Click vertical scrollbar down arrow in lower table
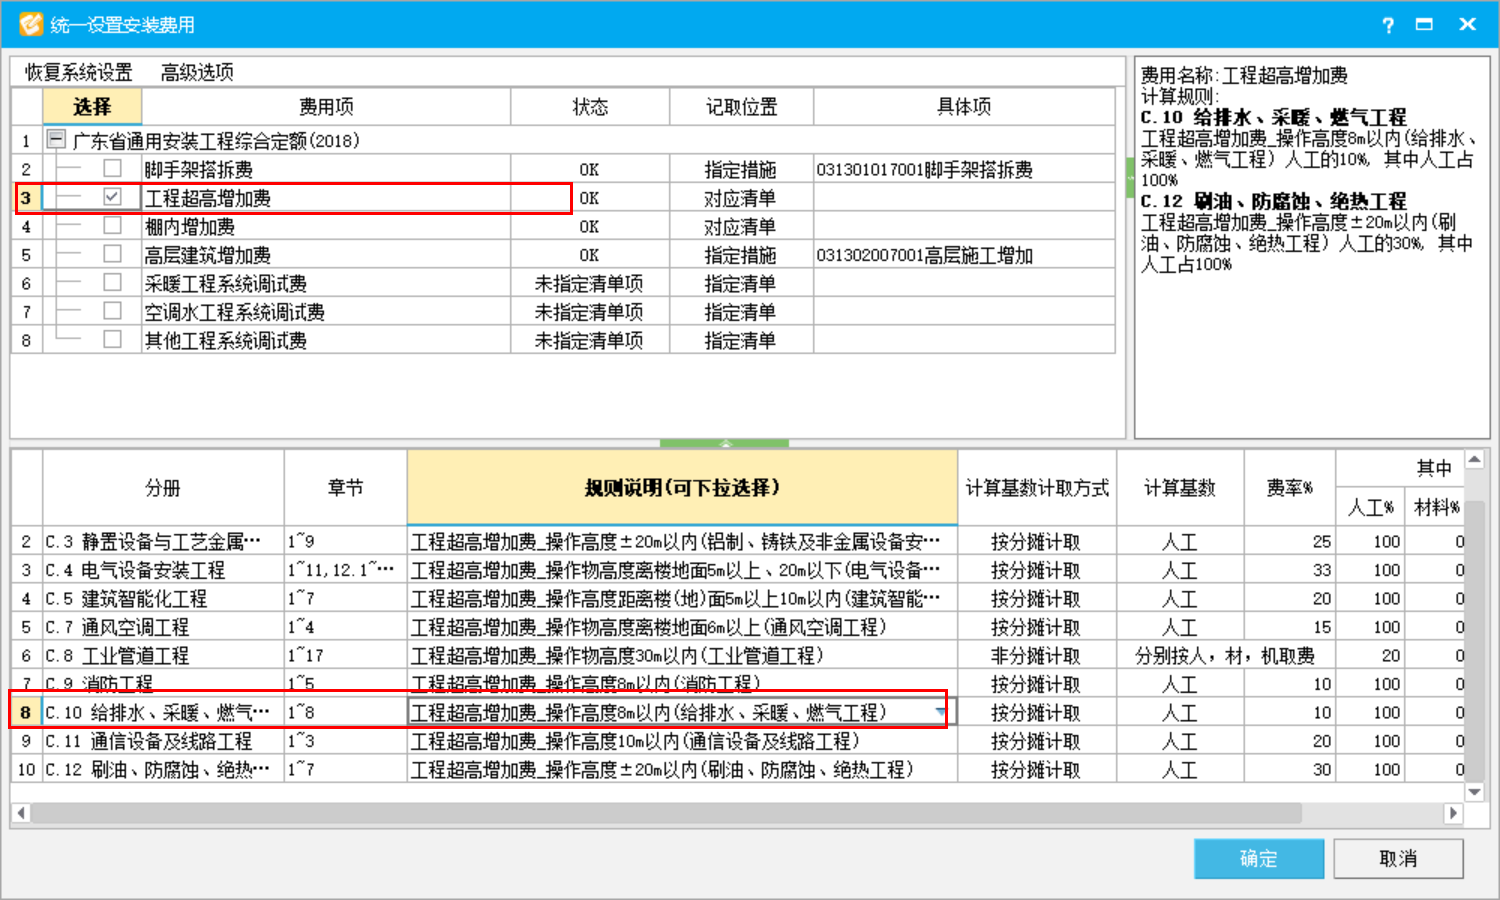The image size is (1500, 900). point(1474,791)
